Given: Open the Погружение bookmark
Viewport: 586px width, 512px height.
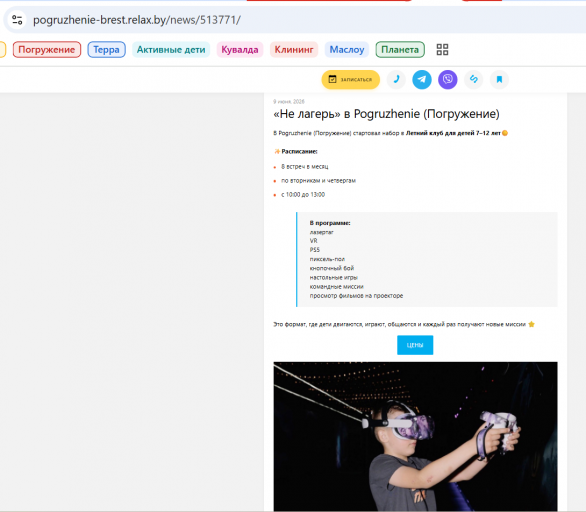Looking at the screenshot, I should coord(47,50).
